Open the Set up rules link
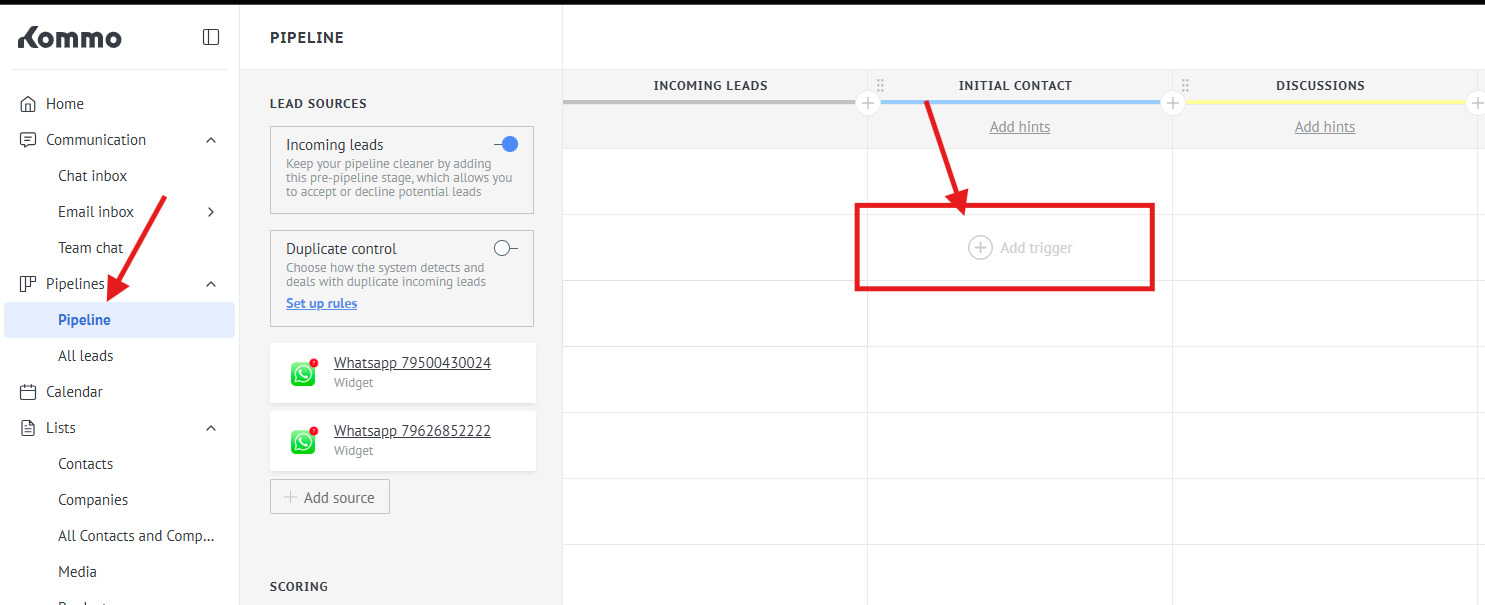 321,303
